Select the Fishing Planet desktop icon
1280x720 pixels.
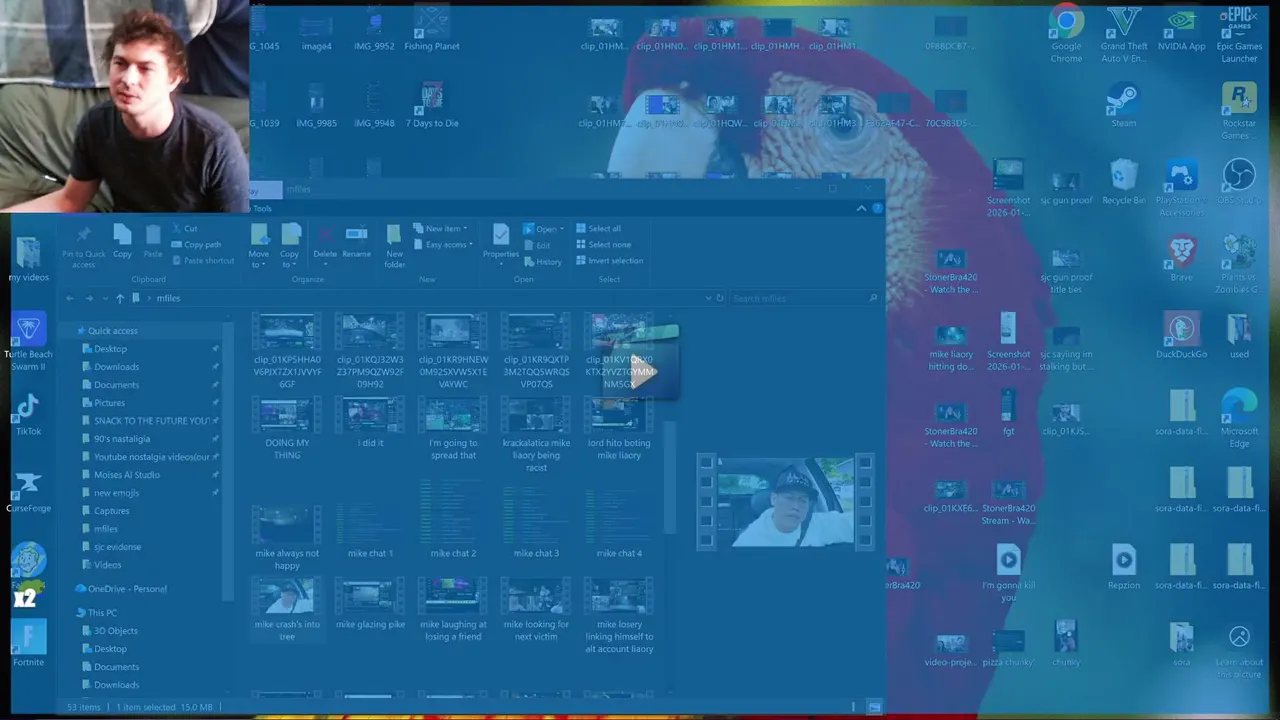[432, 30]
